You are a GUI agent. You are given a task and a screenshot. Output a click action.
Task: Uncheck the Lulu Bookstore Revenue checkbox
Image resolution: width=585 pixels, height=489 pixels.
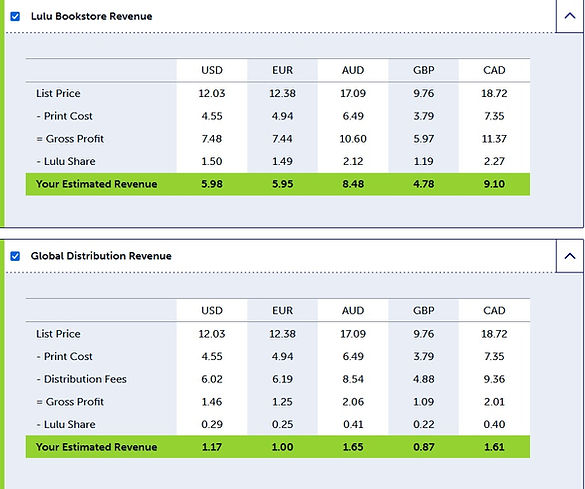point(15,16)
